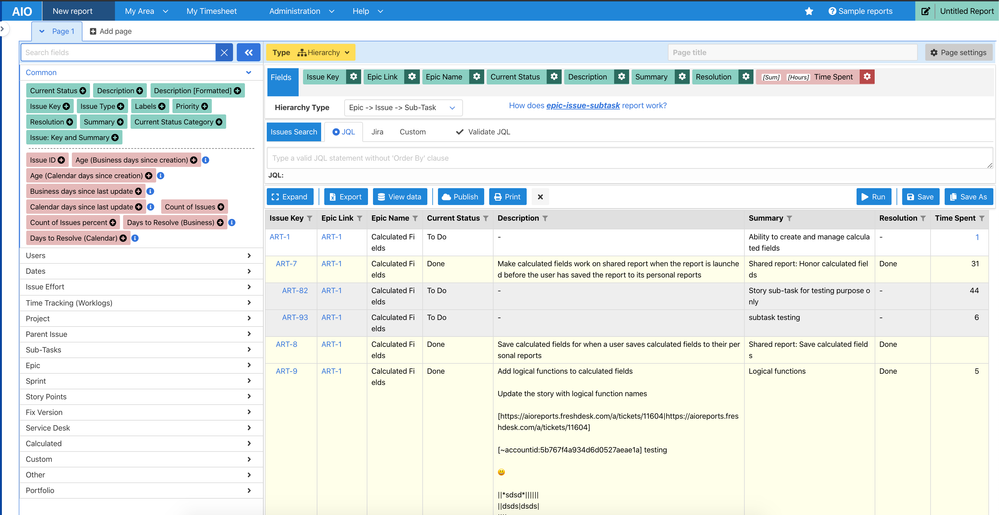The height and width of the screenshot is (515, 999).
Task: Switch to the Jira search tab
Action: pos(377,132)
